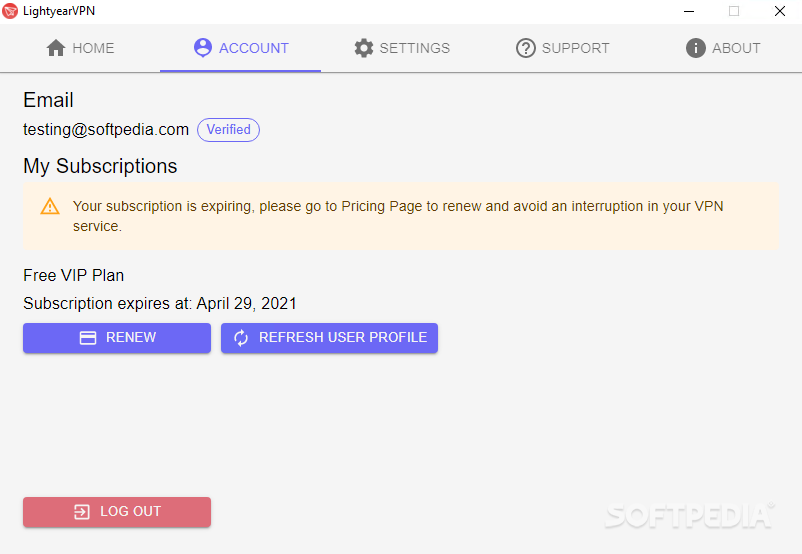The height and width of the screenshot is (554, 802).
Task: Select the email testing@softpedia.com
Action: coord(106,129)
